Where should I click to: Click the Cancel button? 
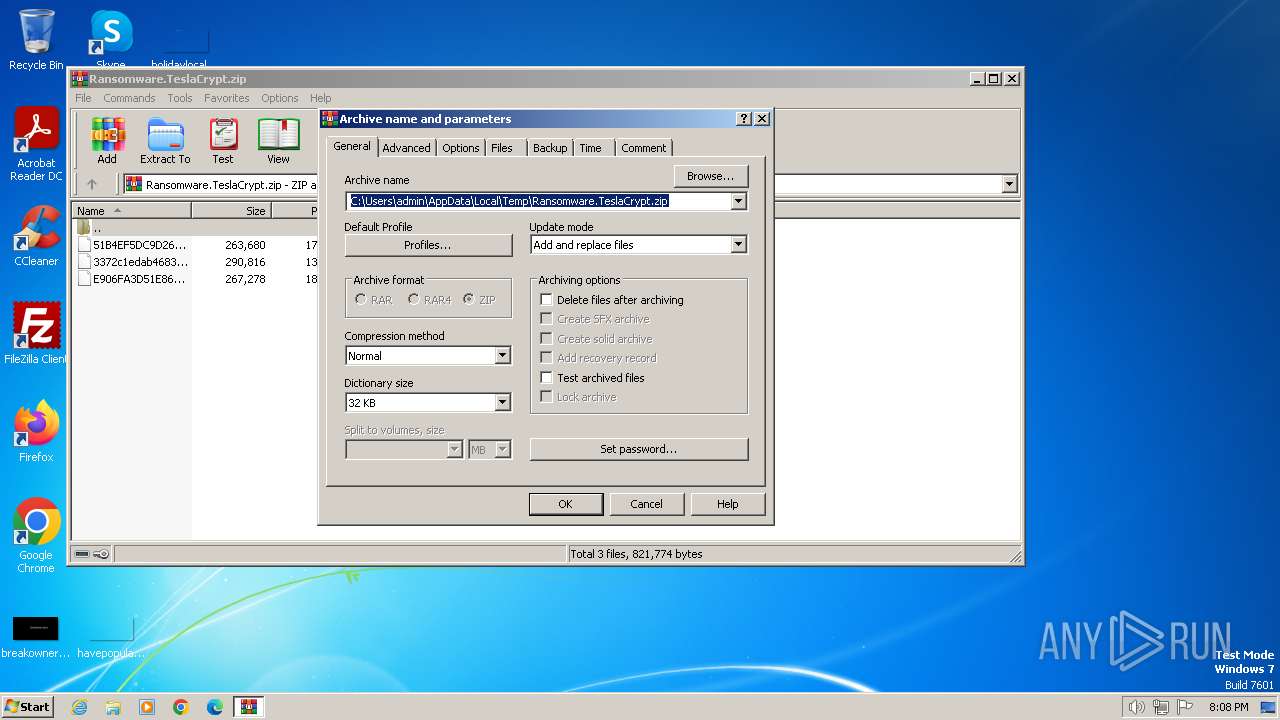[646, 504]
